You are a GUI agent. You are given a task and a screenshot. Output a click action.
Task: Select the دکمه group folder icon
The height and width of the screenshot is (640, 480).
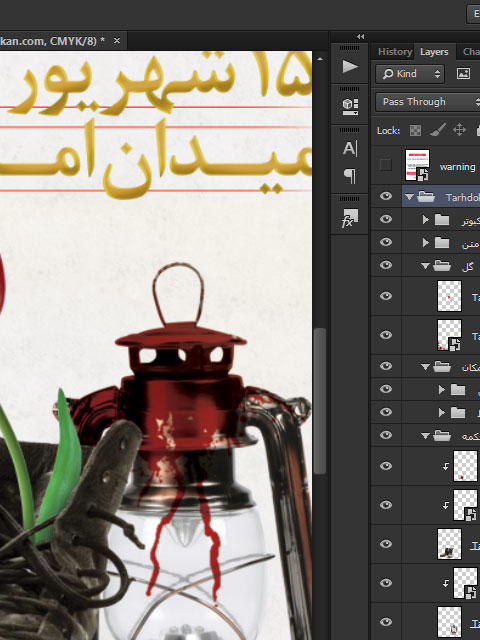(442, 436)
